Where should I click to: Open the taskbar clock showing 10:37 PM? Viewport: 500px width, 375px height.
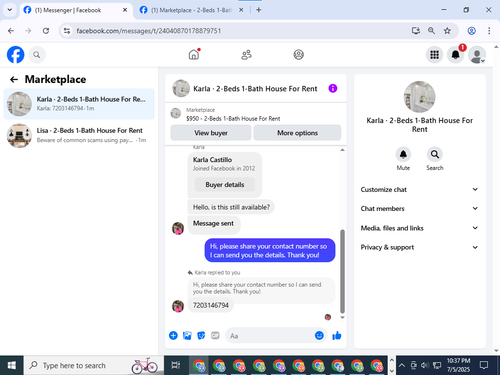tap(458, 365)
